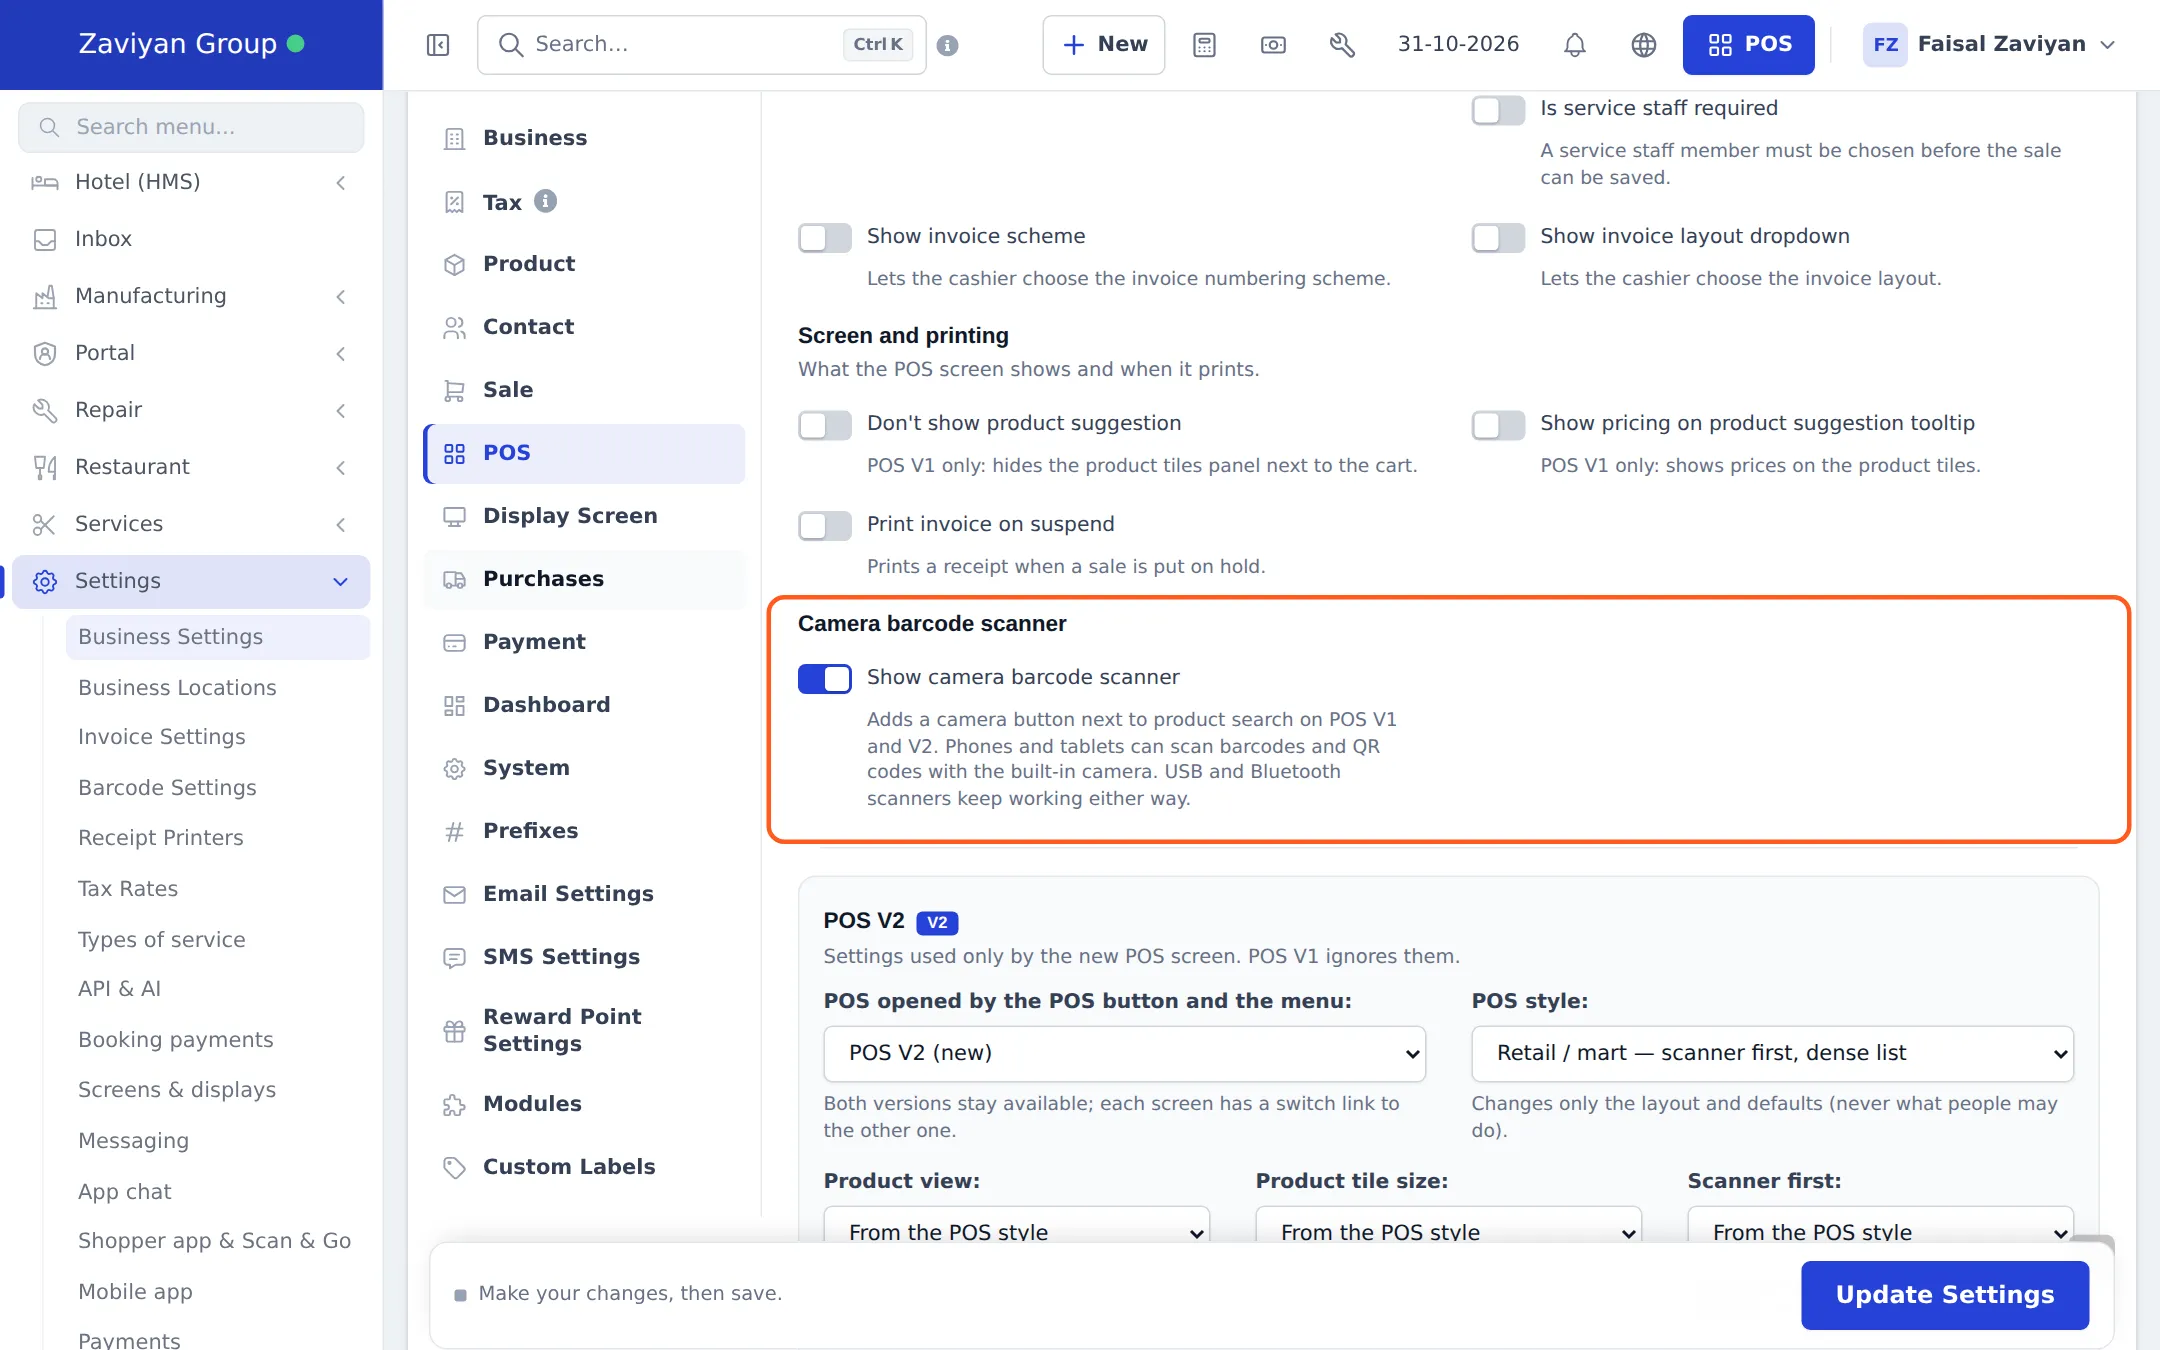The width and height of the screenshot is (2160, 1350).
Task: Click the Reward Point Settings gift icon
Action: point(455,1030)
